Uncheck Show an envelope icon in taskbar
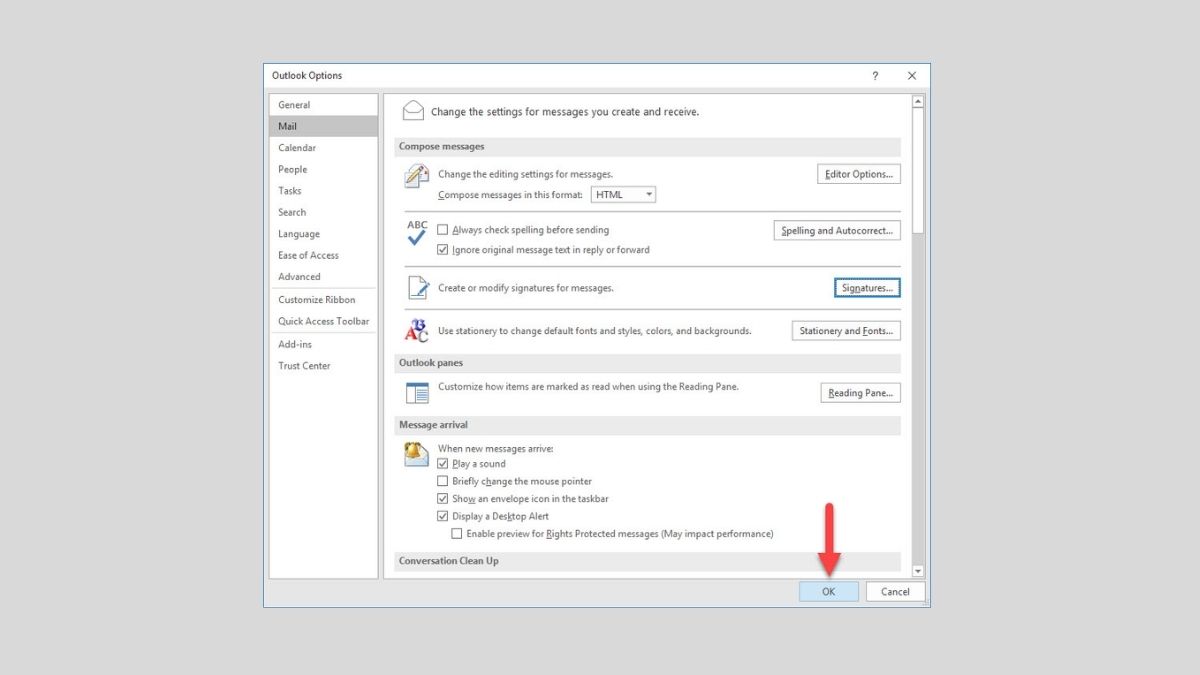1200x675 pixels. coord(443,499)
